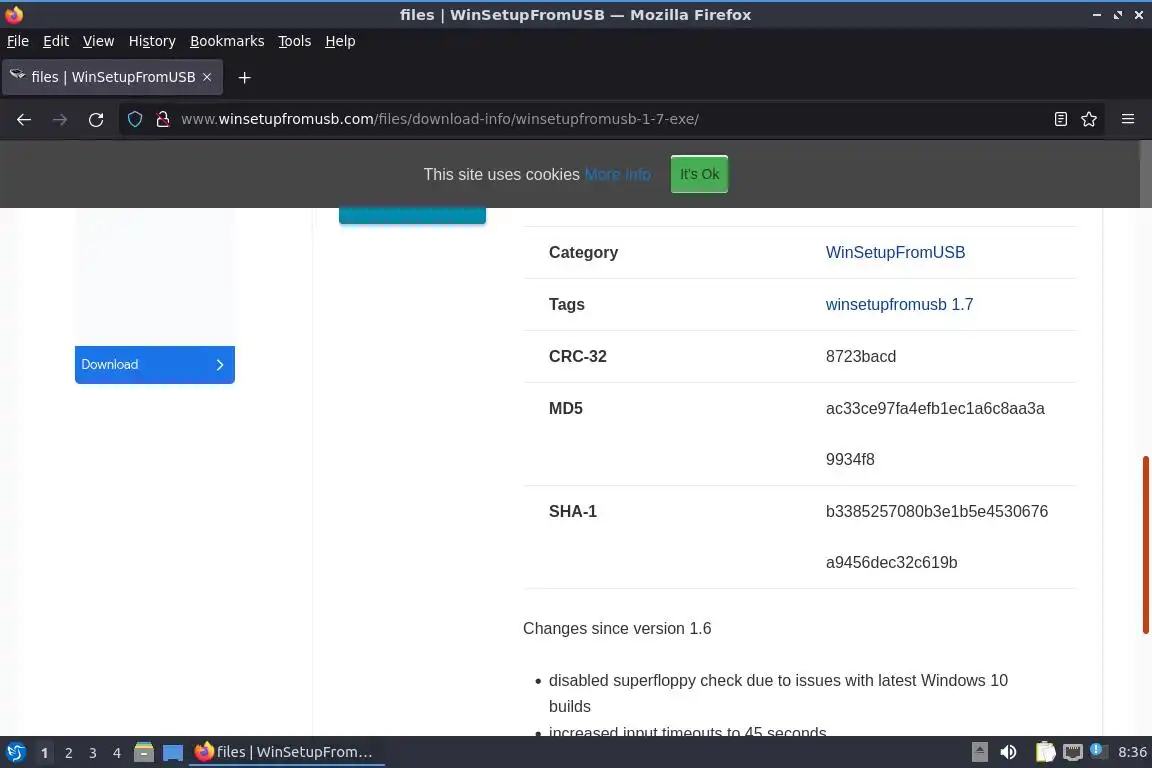This screenshot has width=1152, height=768.
Task: Open the WinSetupFromUSB category link
Action: 895,252
